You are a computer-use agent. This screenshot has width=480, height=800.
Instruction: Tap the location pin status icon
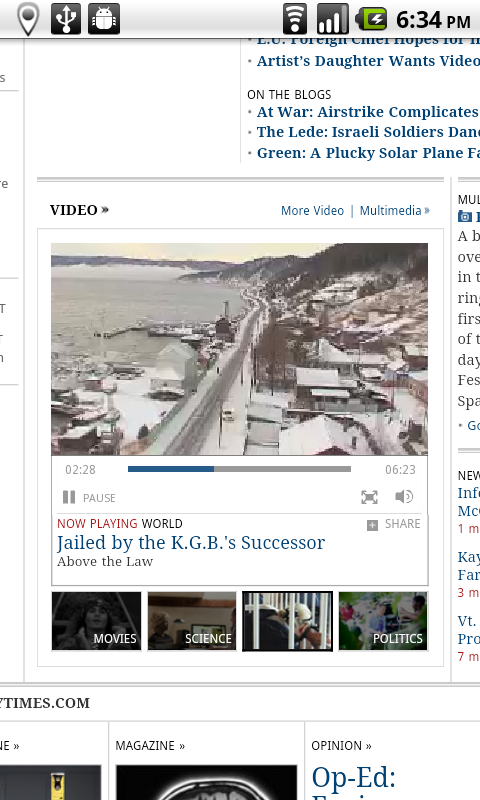point(28,19)
